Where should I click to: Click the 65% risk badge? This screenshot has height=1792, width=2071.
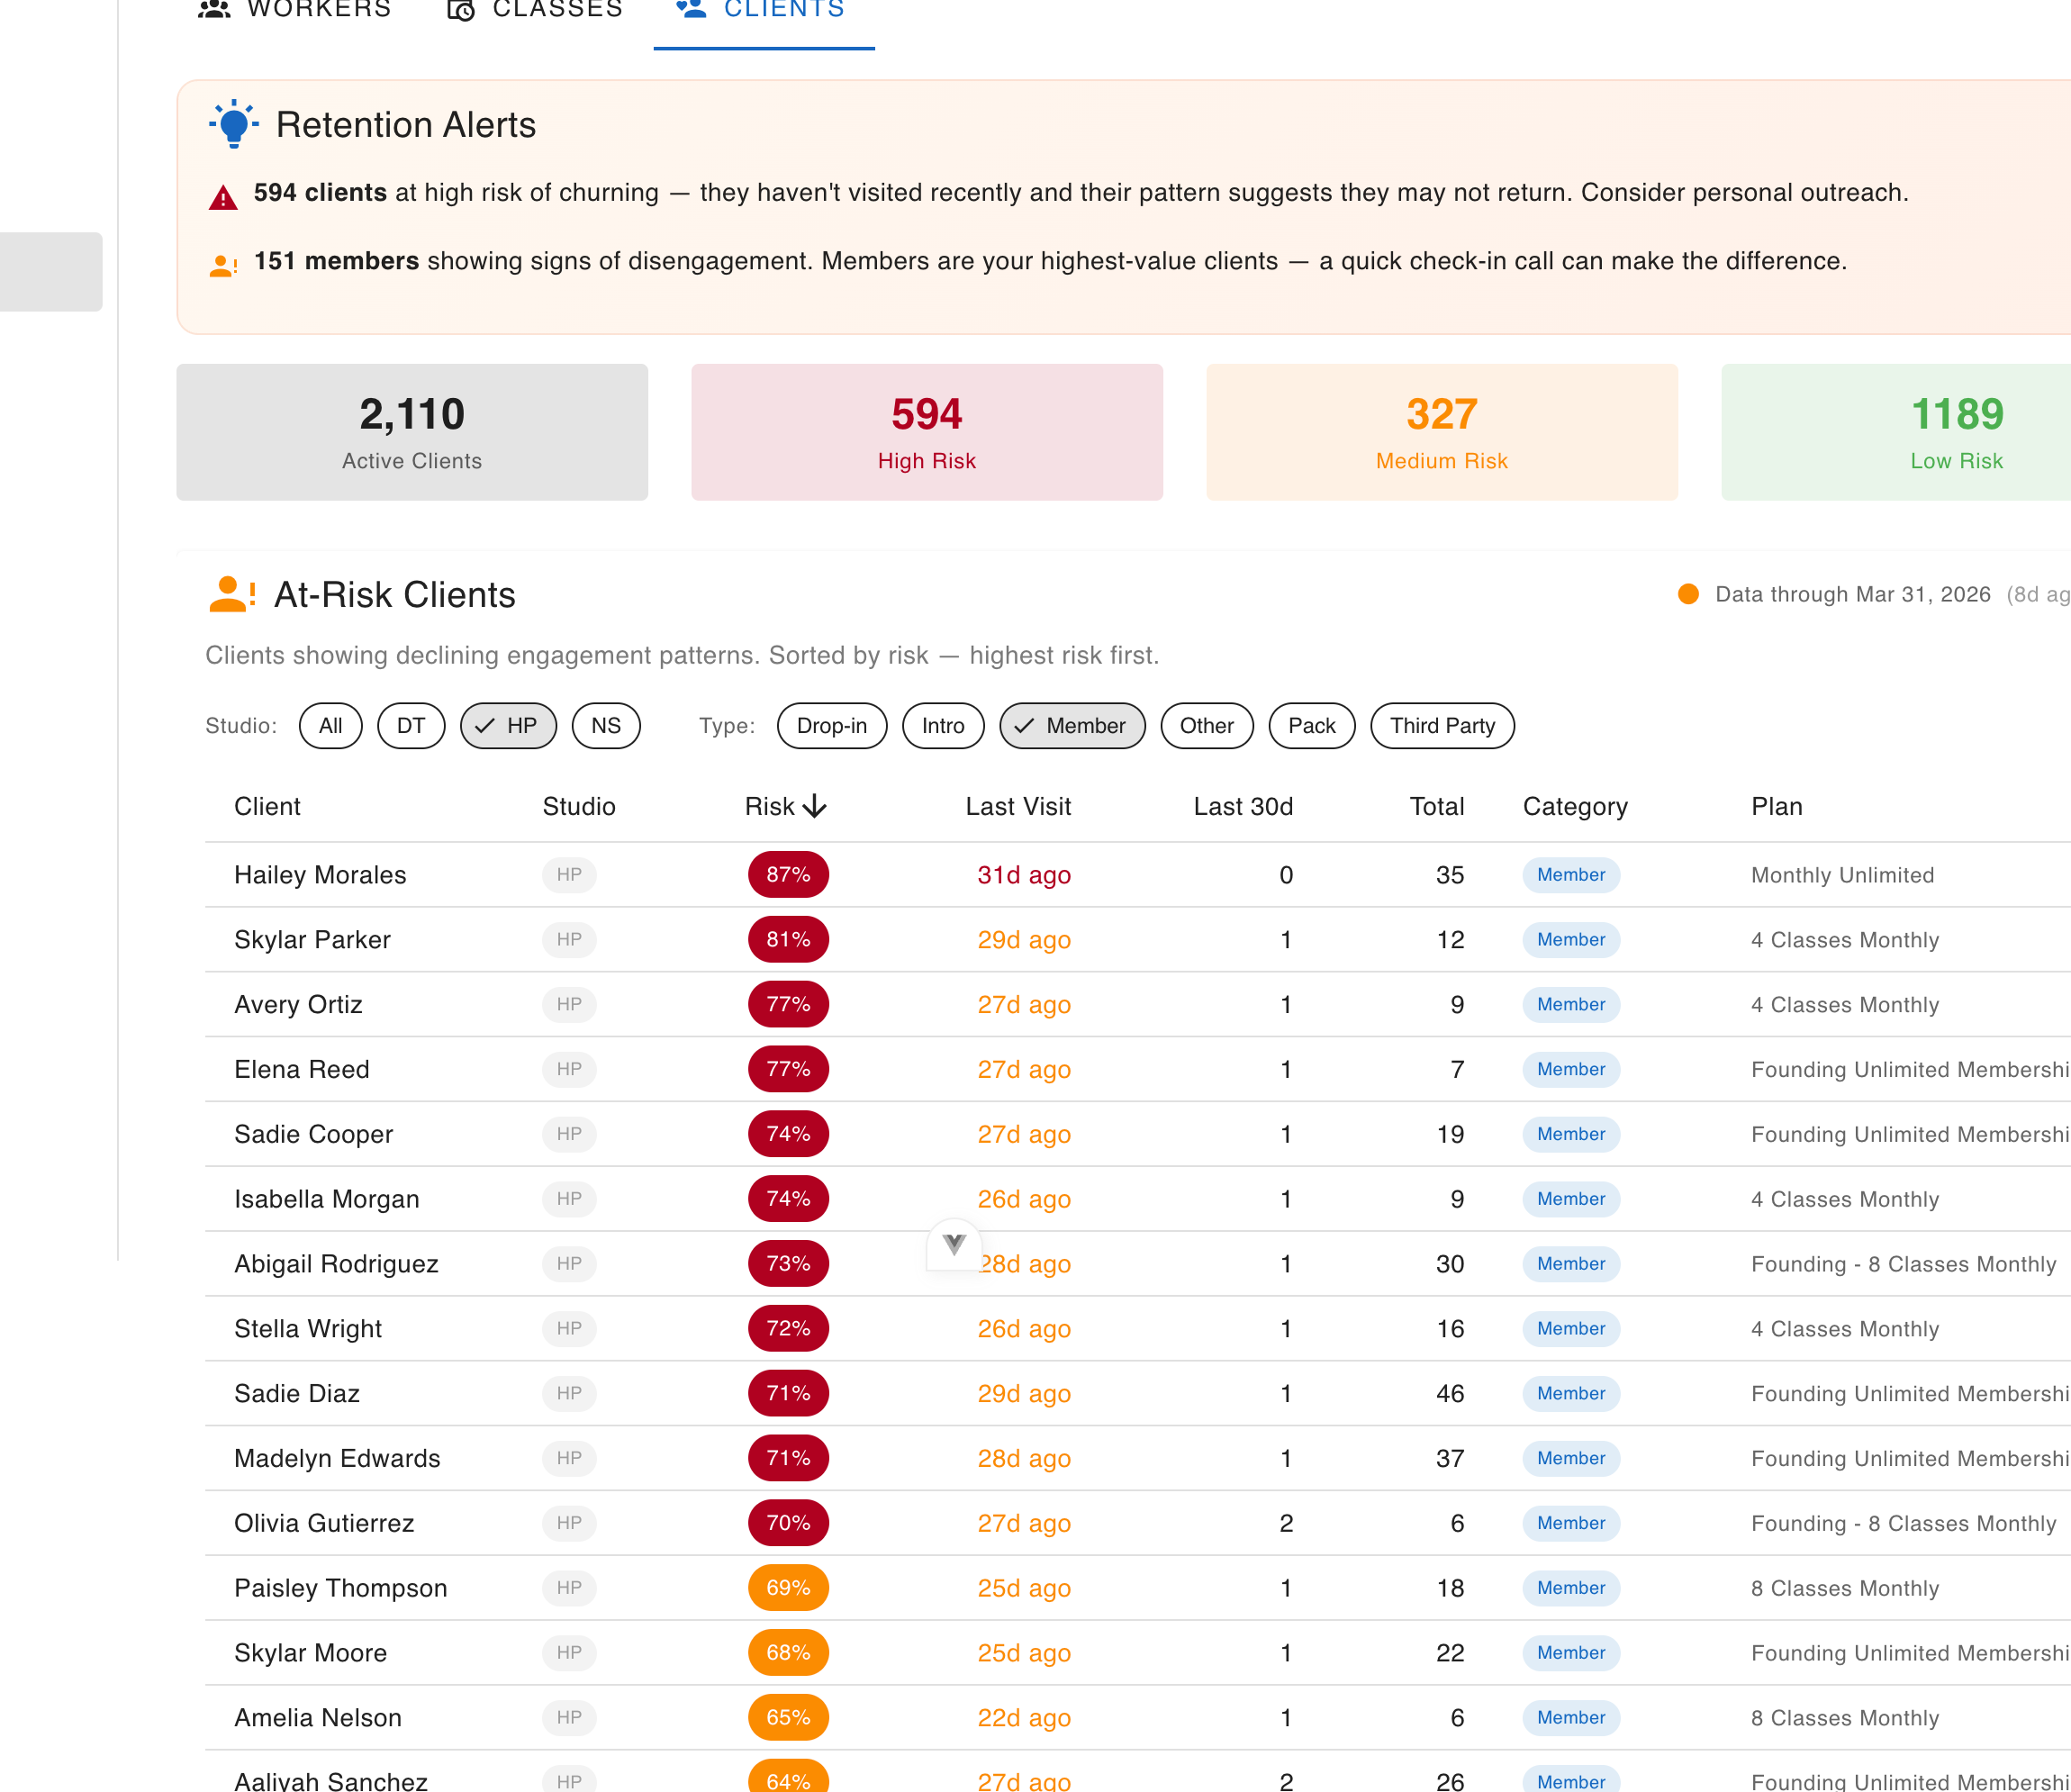point(788,1718)
